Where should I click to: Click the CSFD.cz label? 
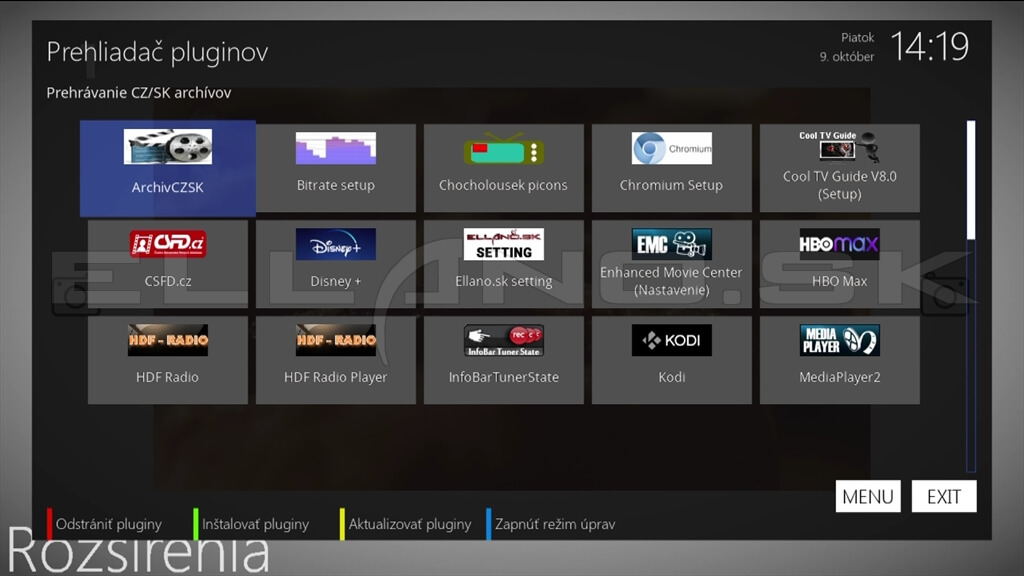pyautogui.click(x=168, y=281)
